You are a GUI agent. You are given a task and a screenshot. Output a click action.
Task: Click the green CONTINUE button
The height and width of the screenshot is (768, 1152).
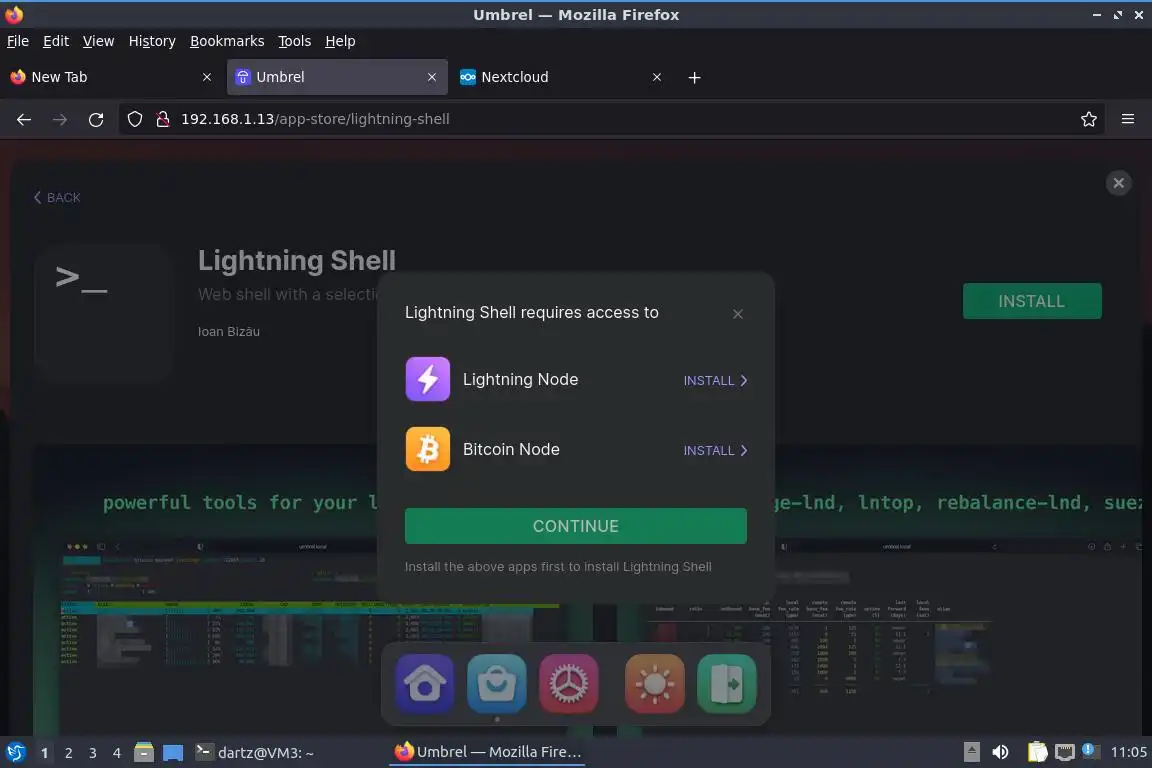click(x=575, y=526)
